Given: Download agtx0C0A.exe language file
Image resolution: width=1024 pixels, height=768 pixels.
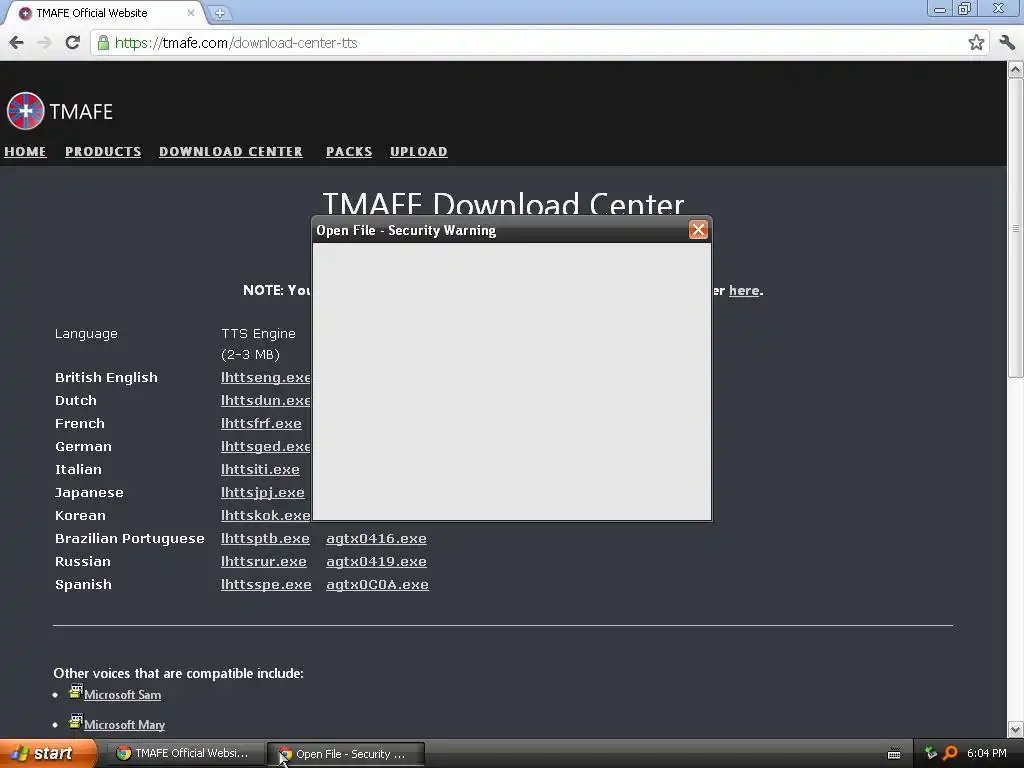Looking at the screenshot, I should coord(377,584).
